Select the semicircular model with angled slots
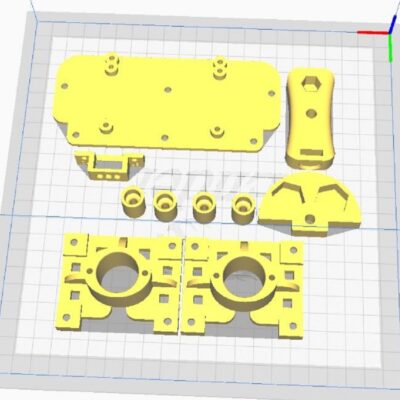This screenshot has height=400, width=400. (310, 204)
